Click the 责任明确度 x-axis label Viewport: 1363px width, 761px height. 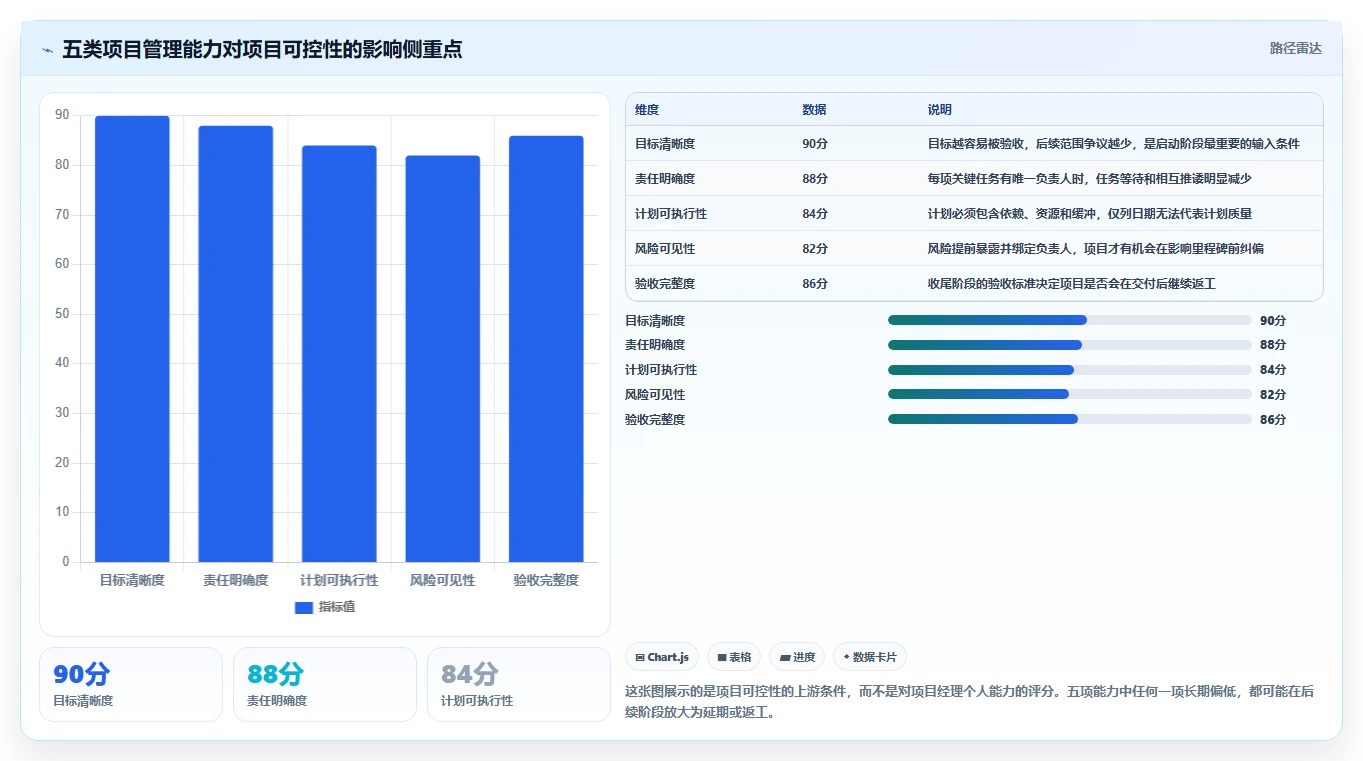[236, 580]
